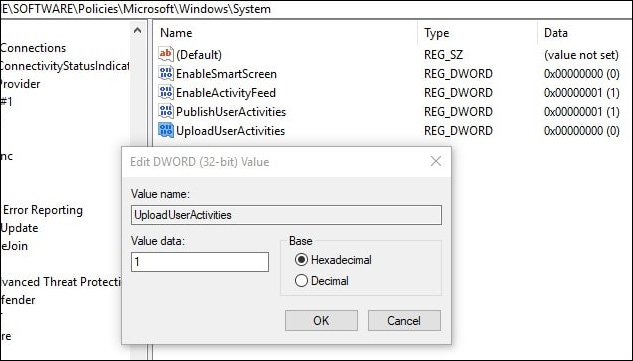
Task: Click the PublishUserActivities DWORD icon
Action: click(x=166, y=111)
